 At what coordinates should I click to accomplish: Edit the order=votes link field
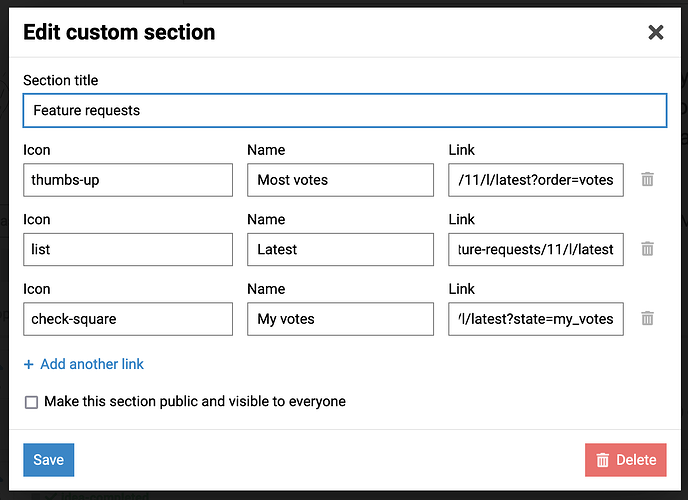pos(536,180)
